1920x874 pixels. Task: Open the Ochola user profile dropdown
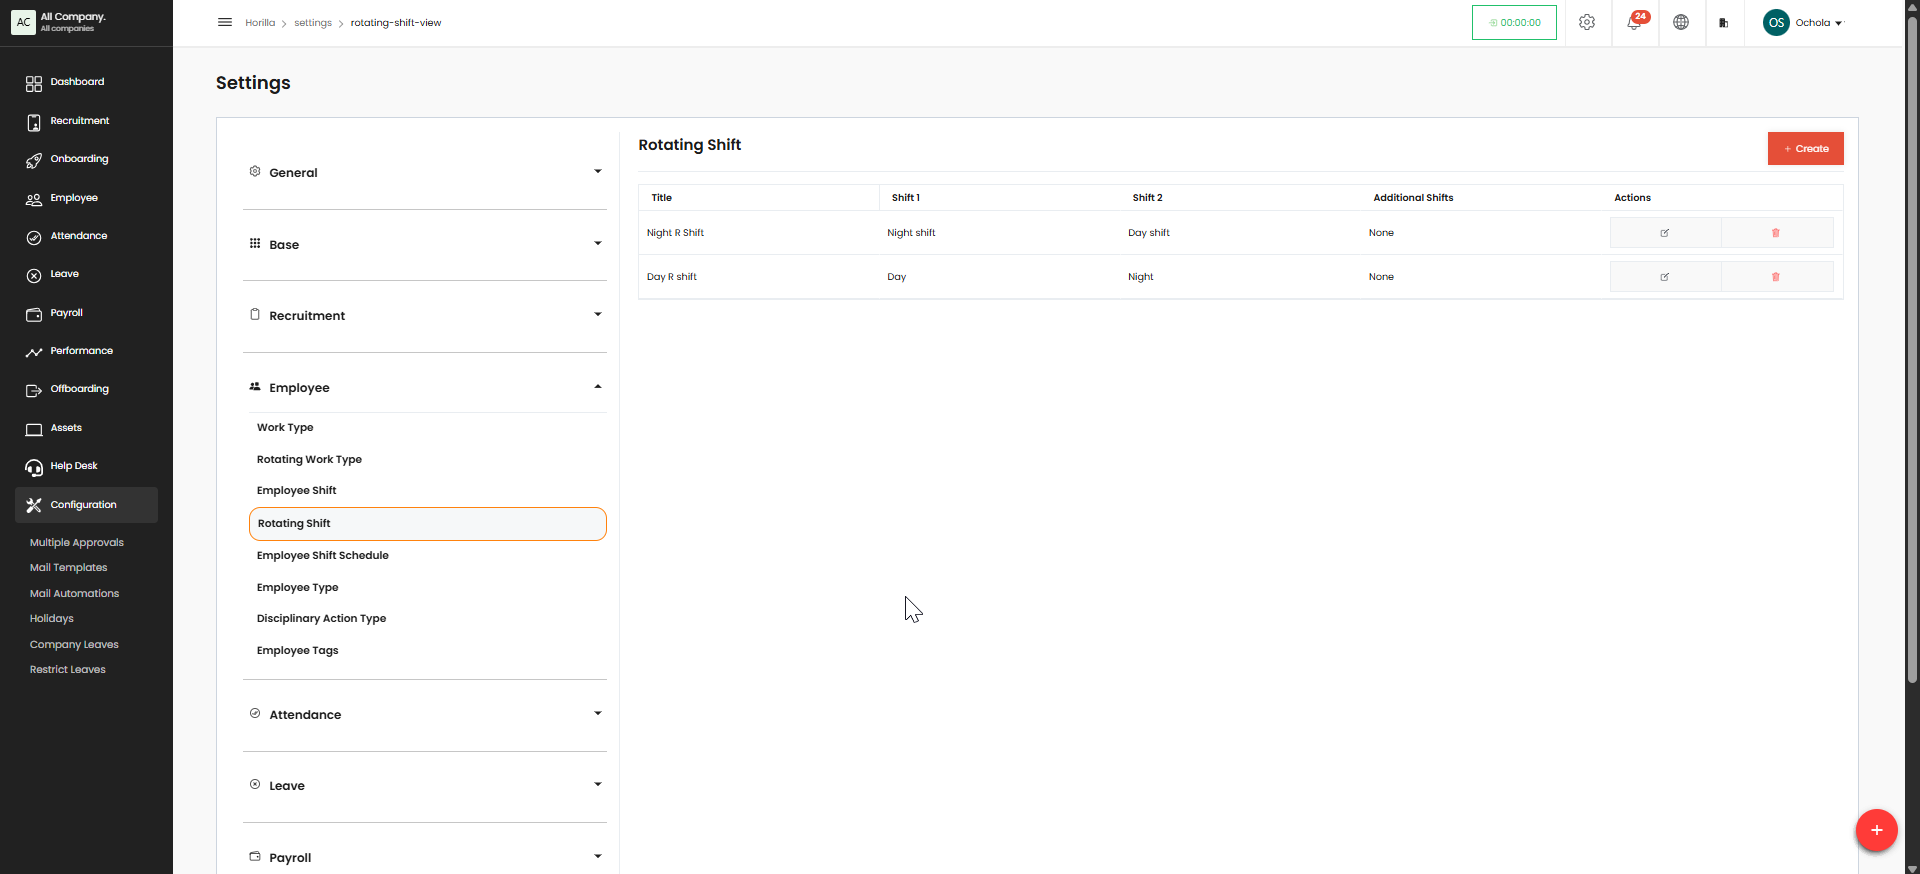[x=1804, y=23]
